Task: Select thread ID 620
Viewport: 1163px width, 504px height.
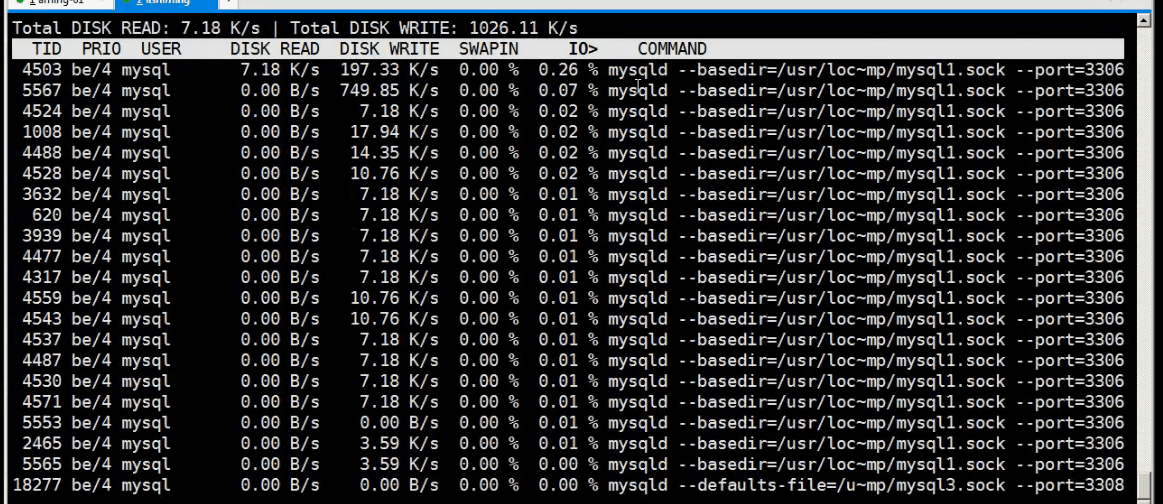Action: pyautogui.click(x=47, y=215)
